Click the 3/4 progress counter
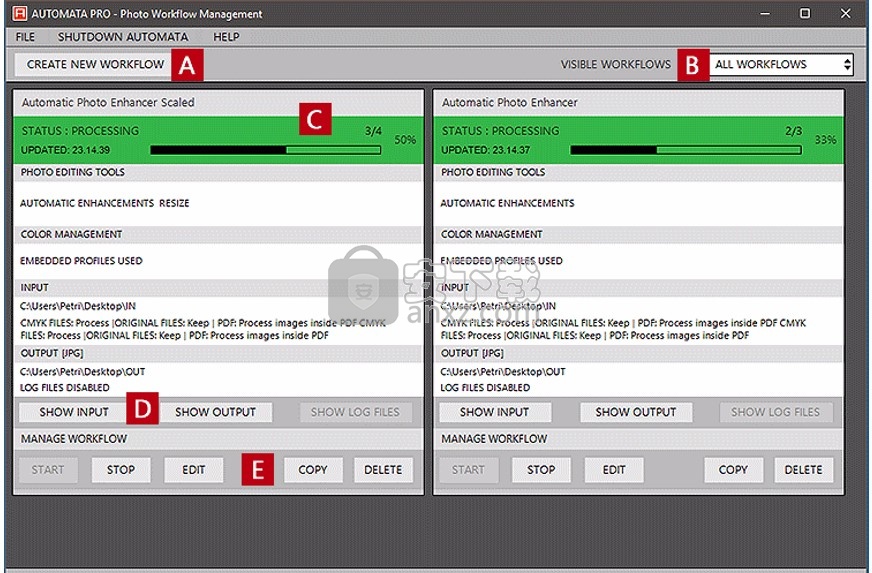Screen dimensions: 872x573 [x=373, y=131]
